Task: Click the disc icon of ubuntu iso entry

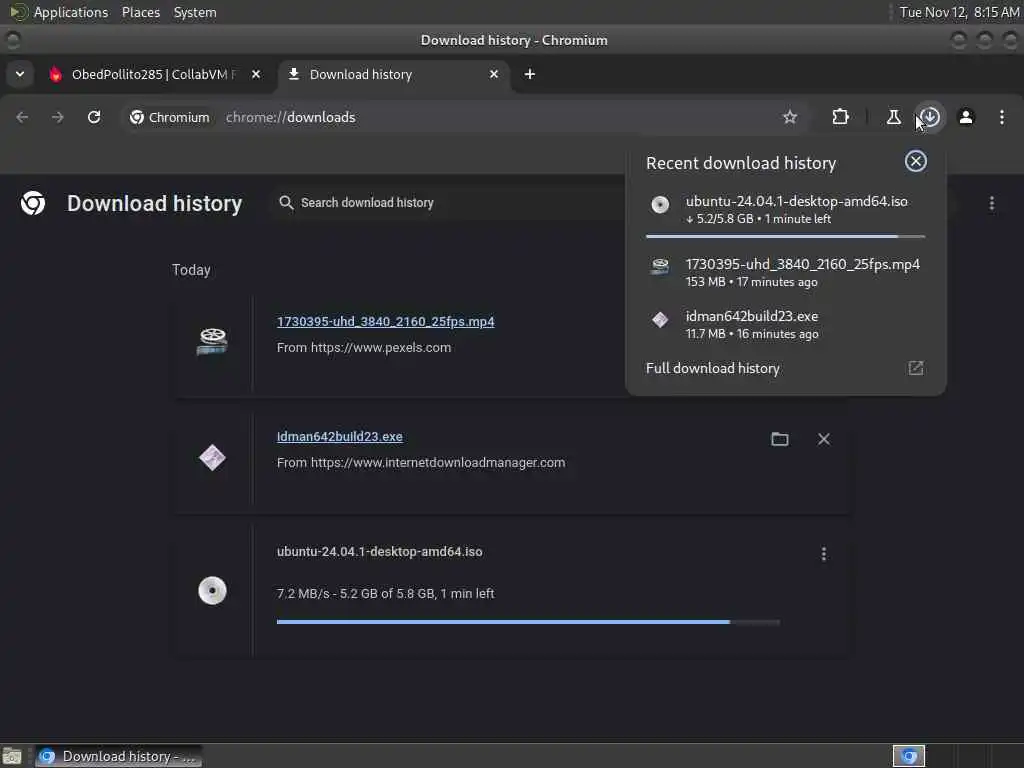Action: (212, 591)
